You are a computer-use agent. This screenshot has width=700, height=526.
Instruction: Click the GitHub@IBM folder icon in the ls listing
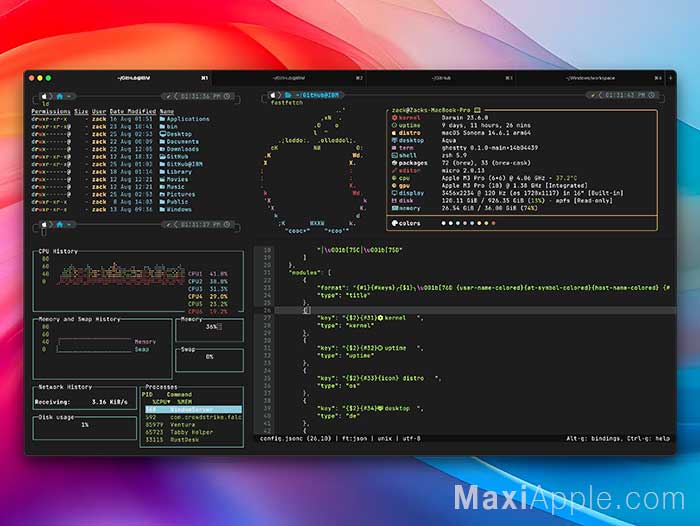(162, 164)
